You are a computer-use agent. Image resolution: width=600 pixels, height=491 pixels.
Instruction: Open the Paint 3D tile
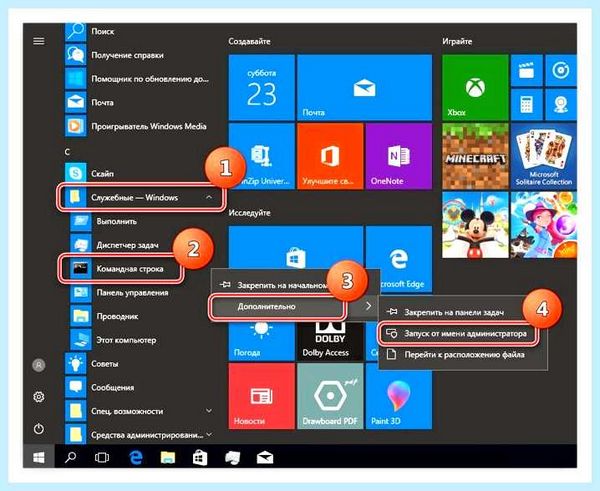tap(399, 396)
